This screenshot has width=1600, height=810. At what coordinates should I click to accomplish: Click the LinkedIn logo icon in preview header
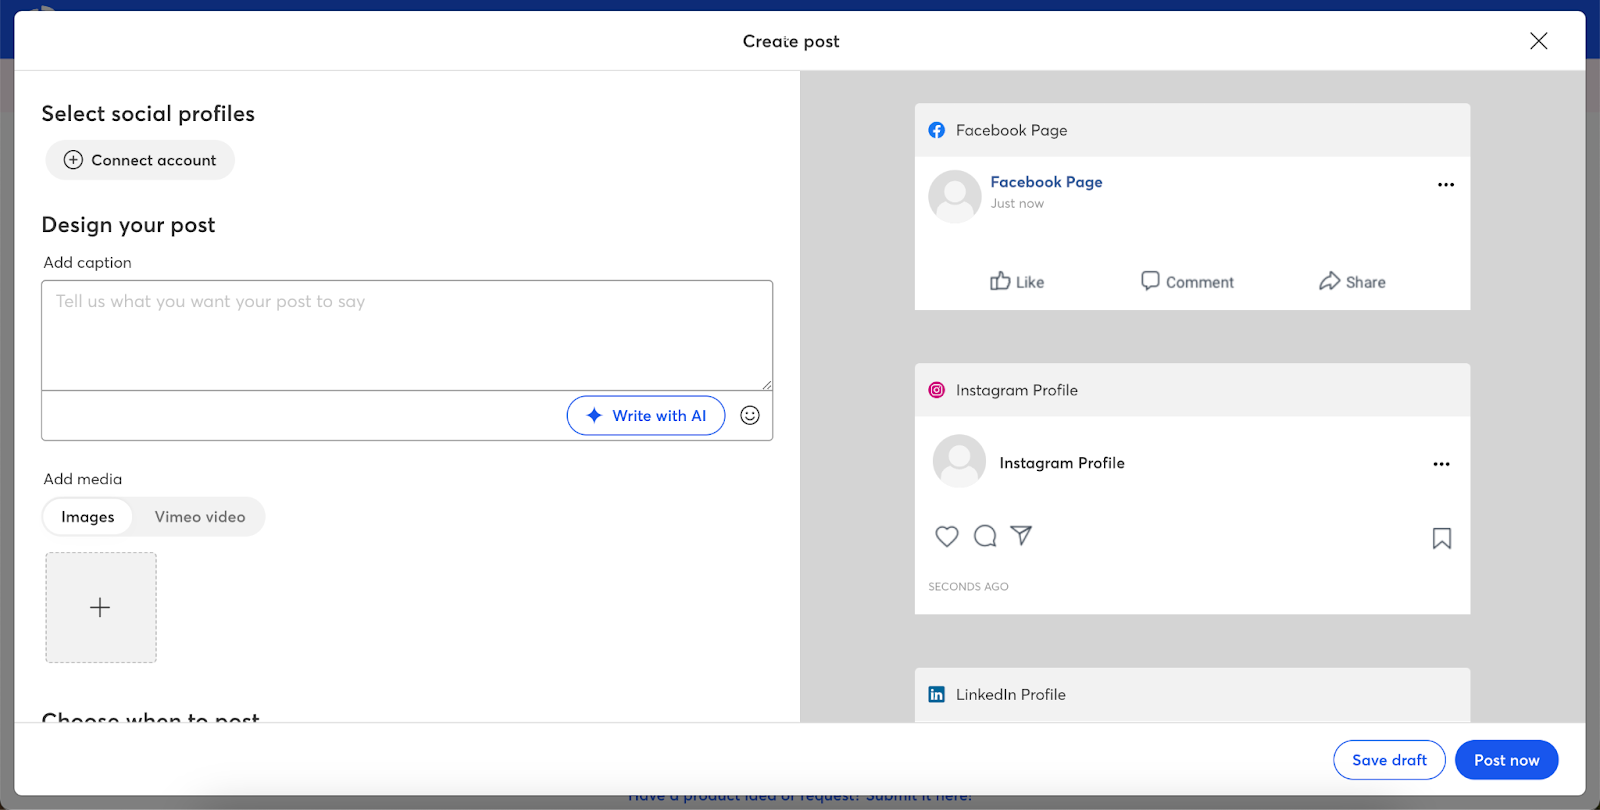[x=936, y=694]
